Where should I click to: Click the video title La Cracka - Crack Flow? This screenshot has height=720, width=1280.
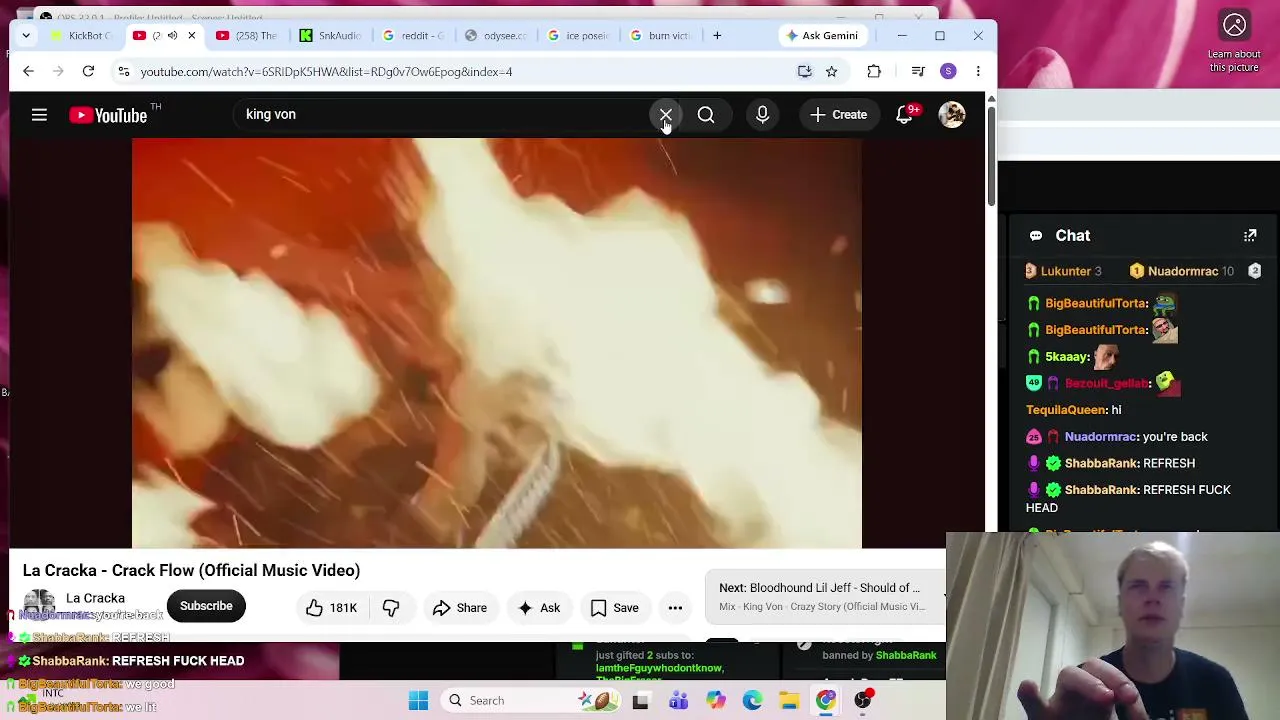click(191, 570)
